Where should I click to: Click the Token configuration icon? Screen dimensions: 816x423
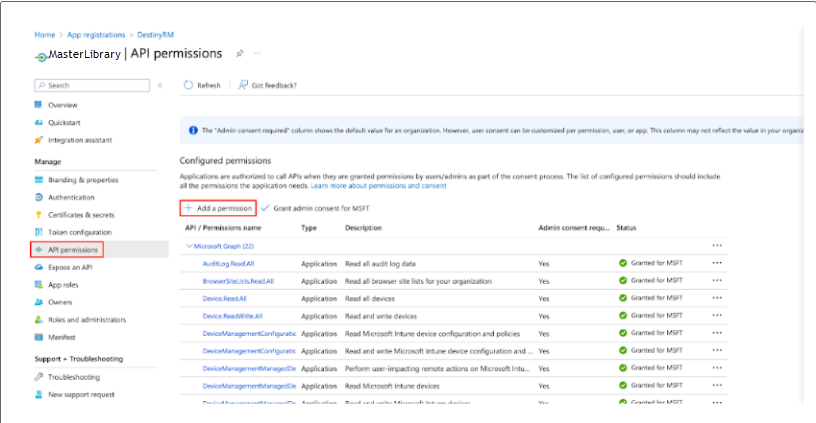(x=39, y=232)
